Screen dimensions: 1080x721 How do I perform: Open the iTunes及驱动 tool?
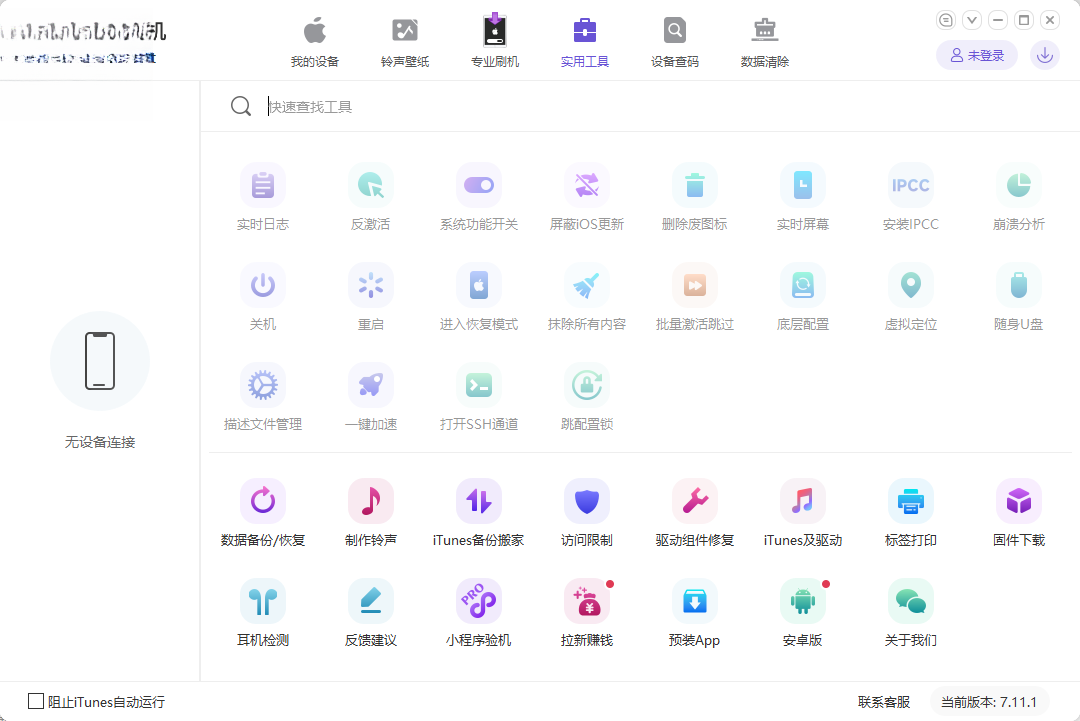[x=802, y=501]
